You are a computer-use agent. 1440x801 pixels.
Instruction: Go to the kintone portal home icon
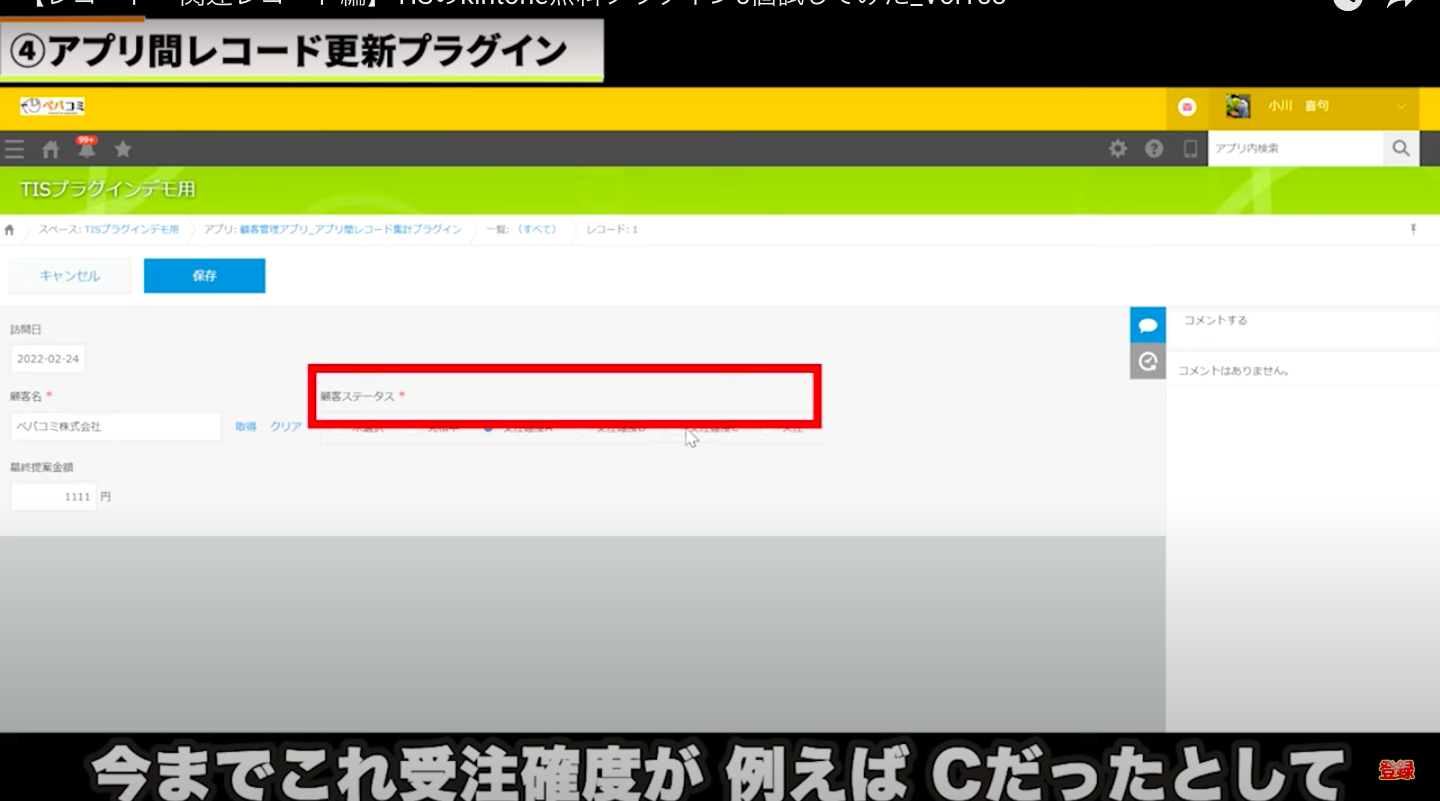point(50,149)
